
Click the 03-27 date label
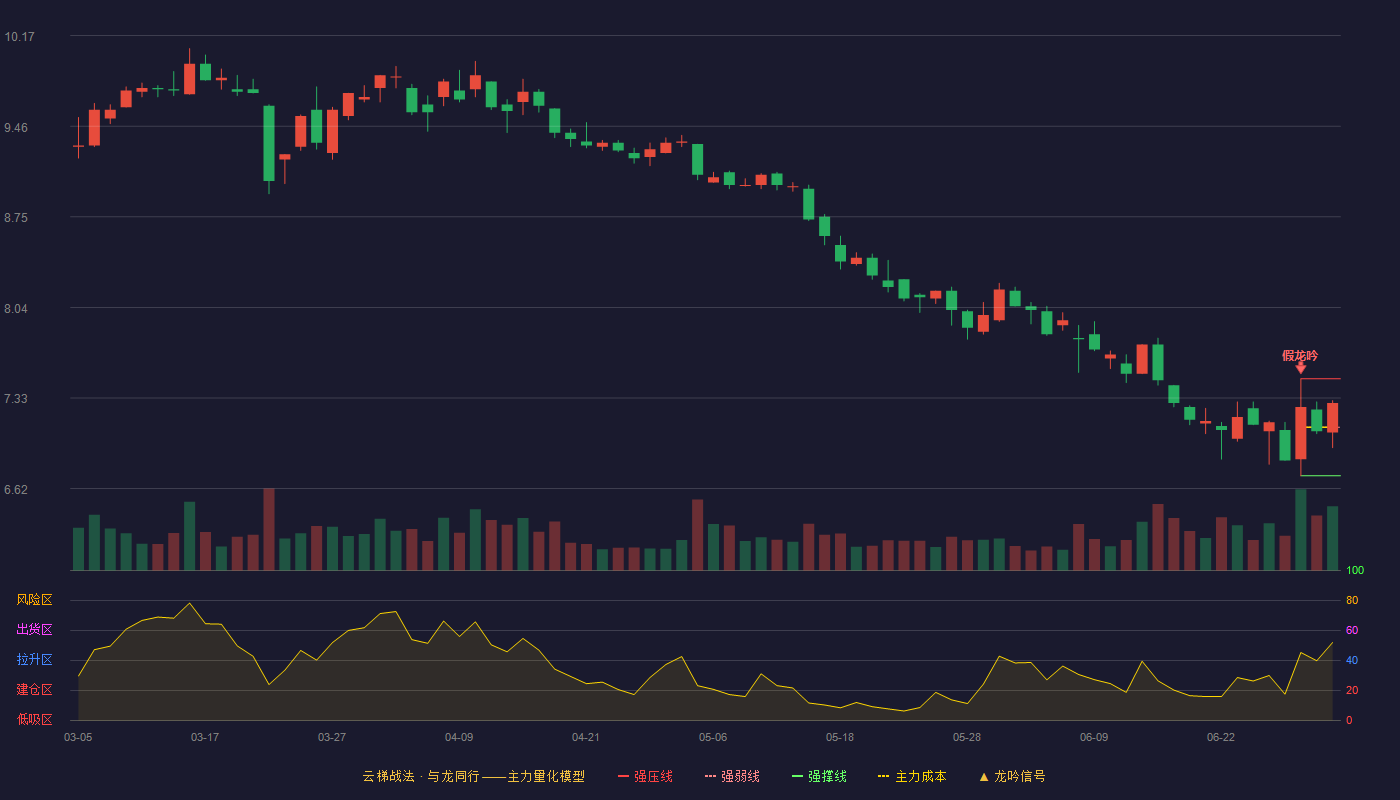click(332, 737)
